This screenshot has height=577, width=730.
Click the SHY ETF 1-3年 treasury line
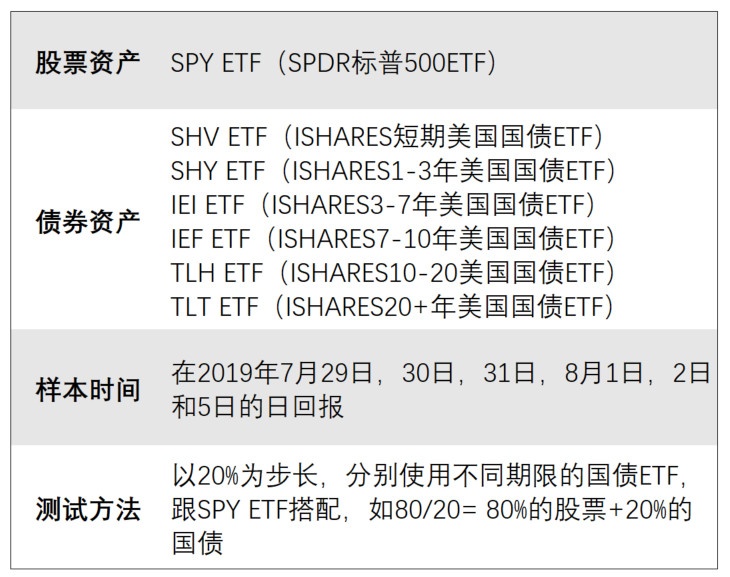pos(393,170)
